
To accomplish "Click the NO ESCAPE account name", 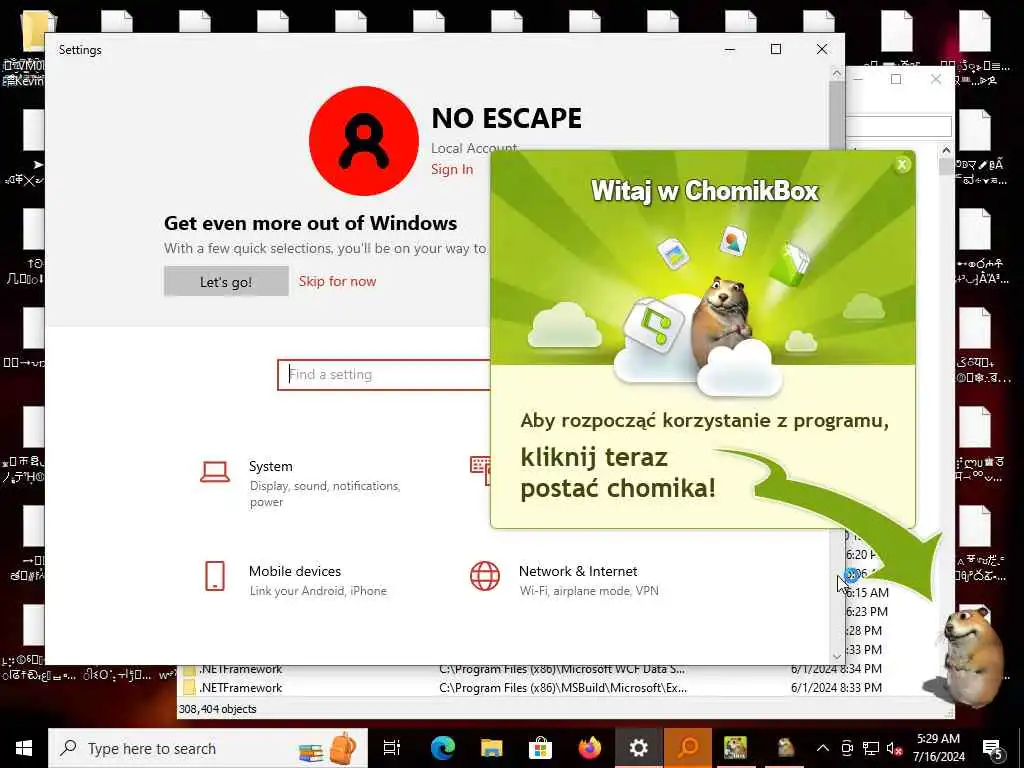I will [507, 118].
